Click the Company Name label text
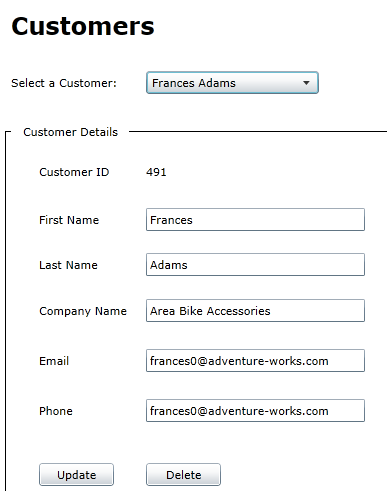This screenshot has height=491, width=387. tap(83, 311)
